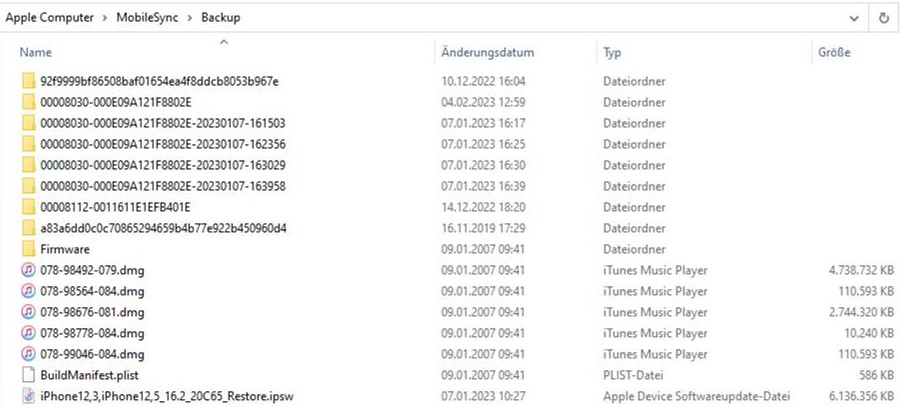This screenshot has width=900, height=407.
Task: Click date 10.12.2022 16:04
Action: pos(483,81)
